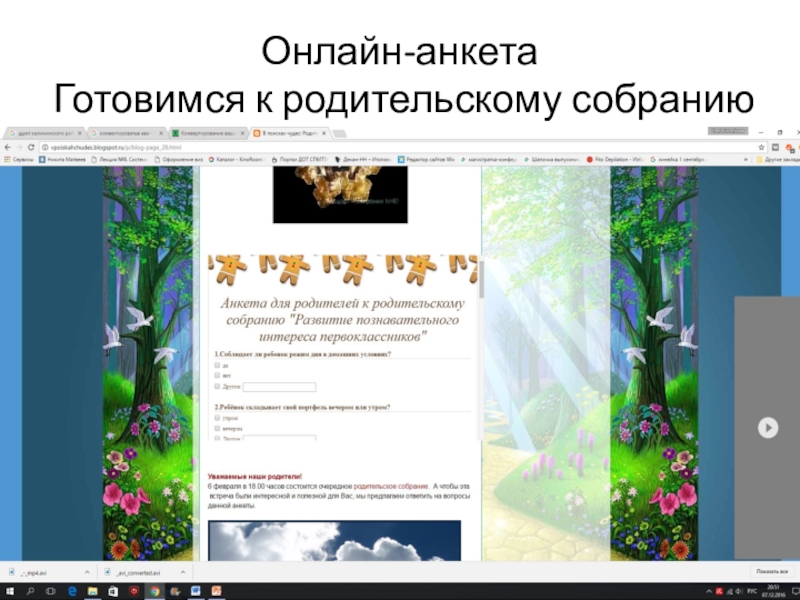
Task: Click the red extension icon by the address bar
Action: [790, 148]
